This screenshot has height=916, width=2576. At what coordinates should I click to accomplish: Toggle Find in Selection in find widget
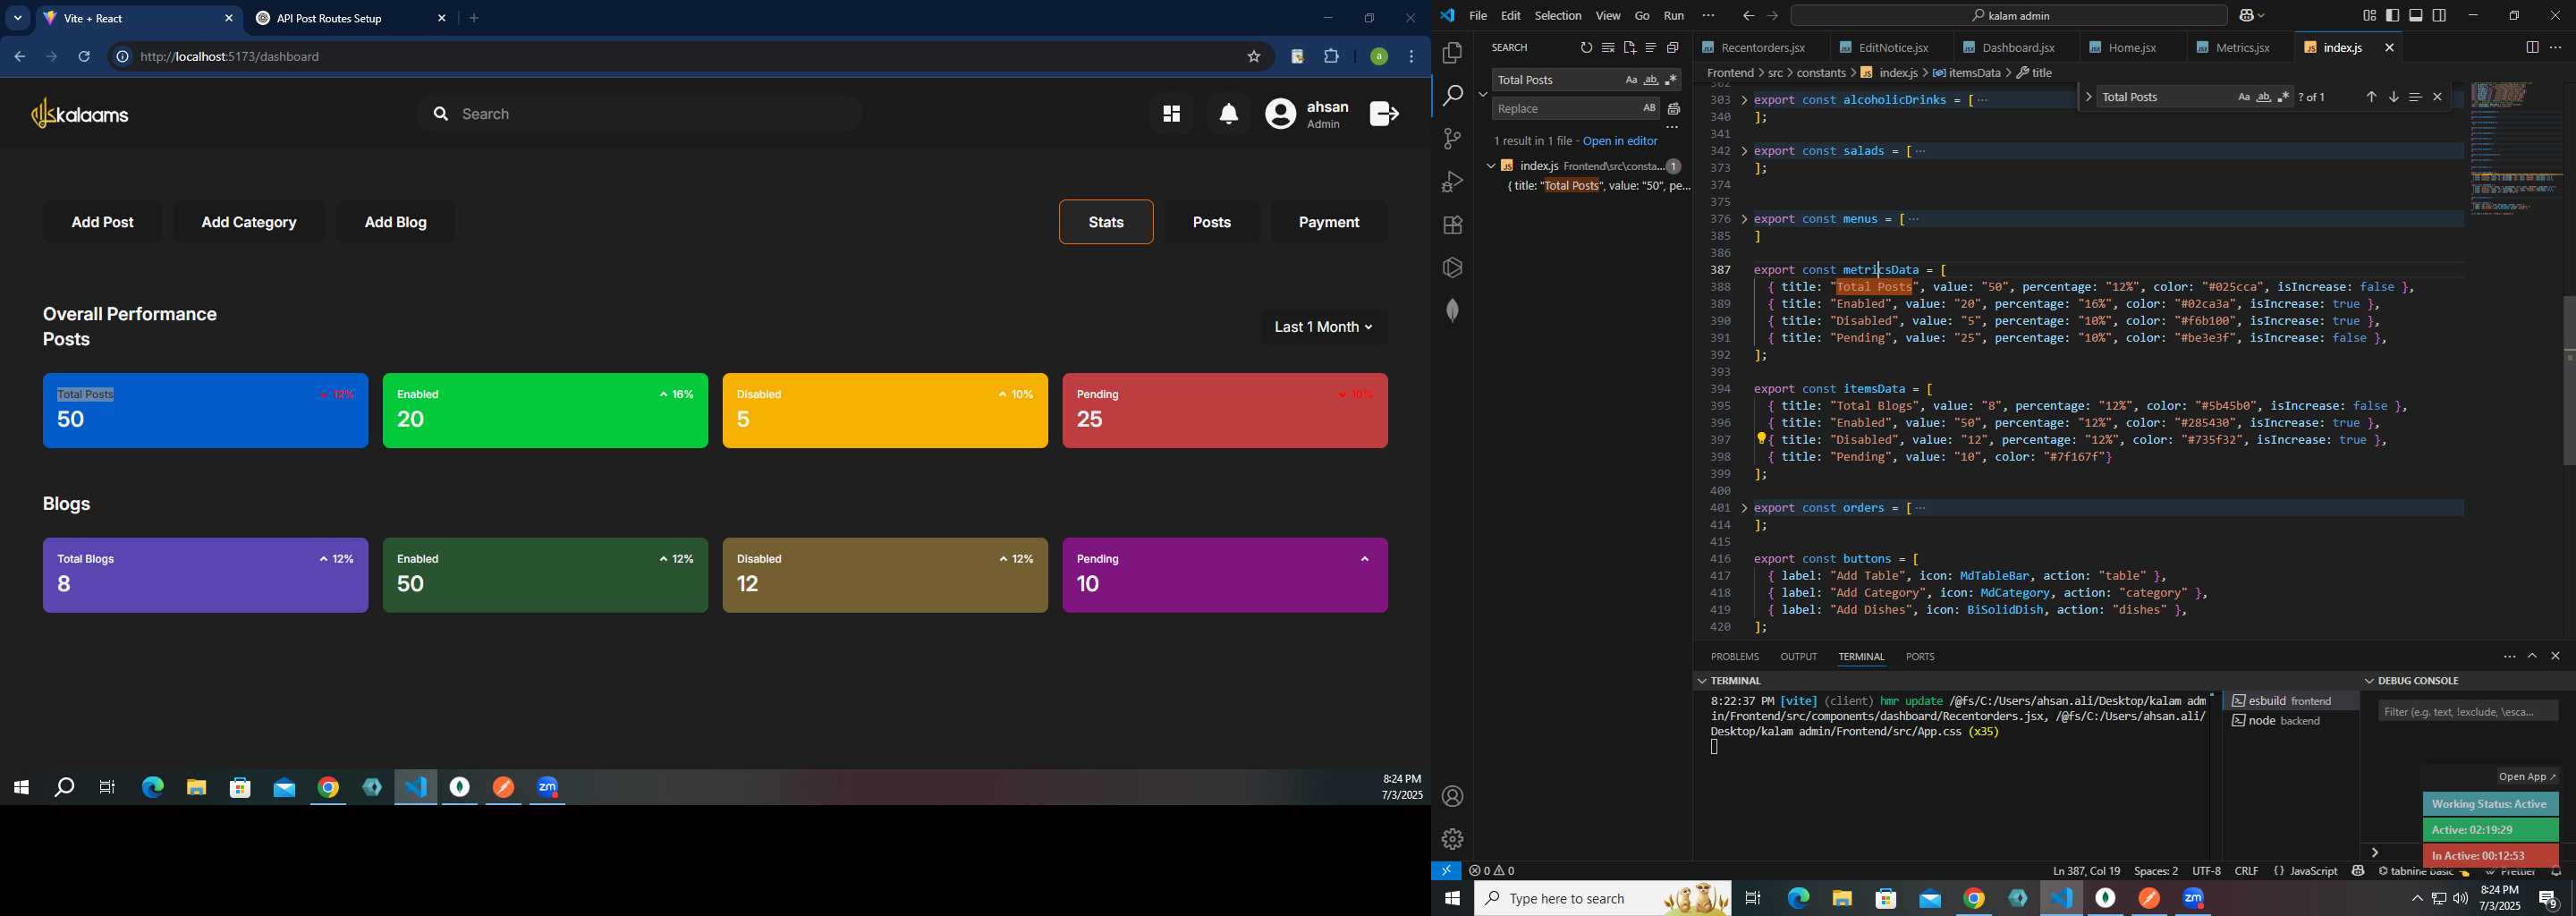coord(2415,97)
